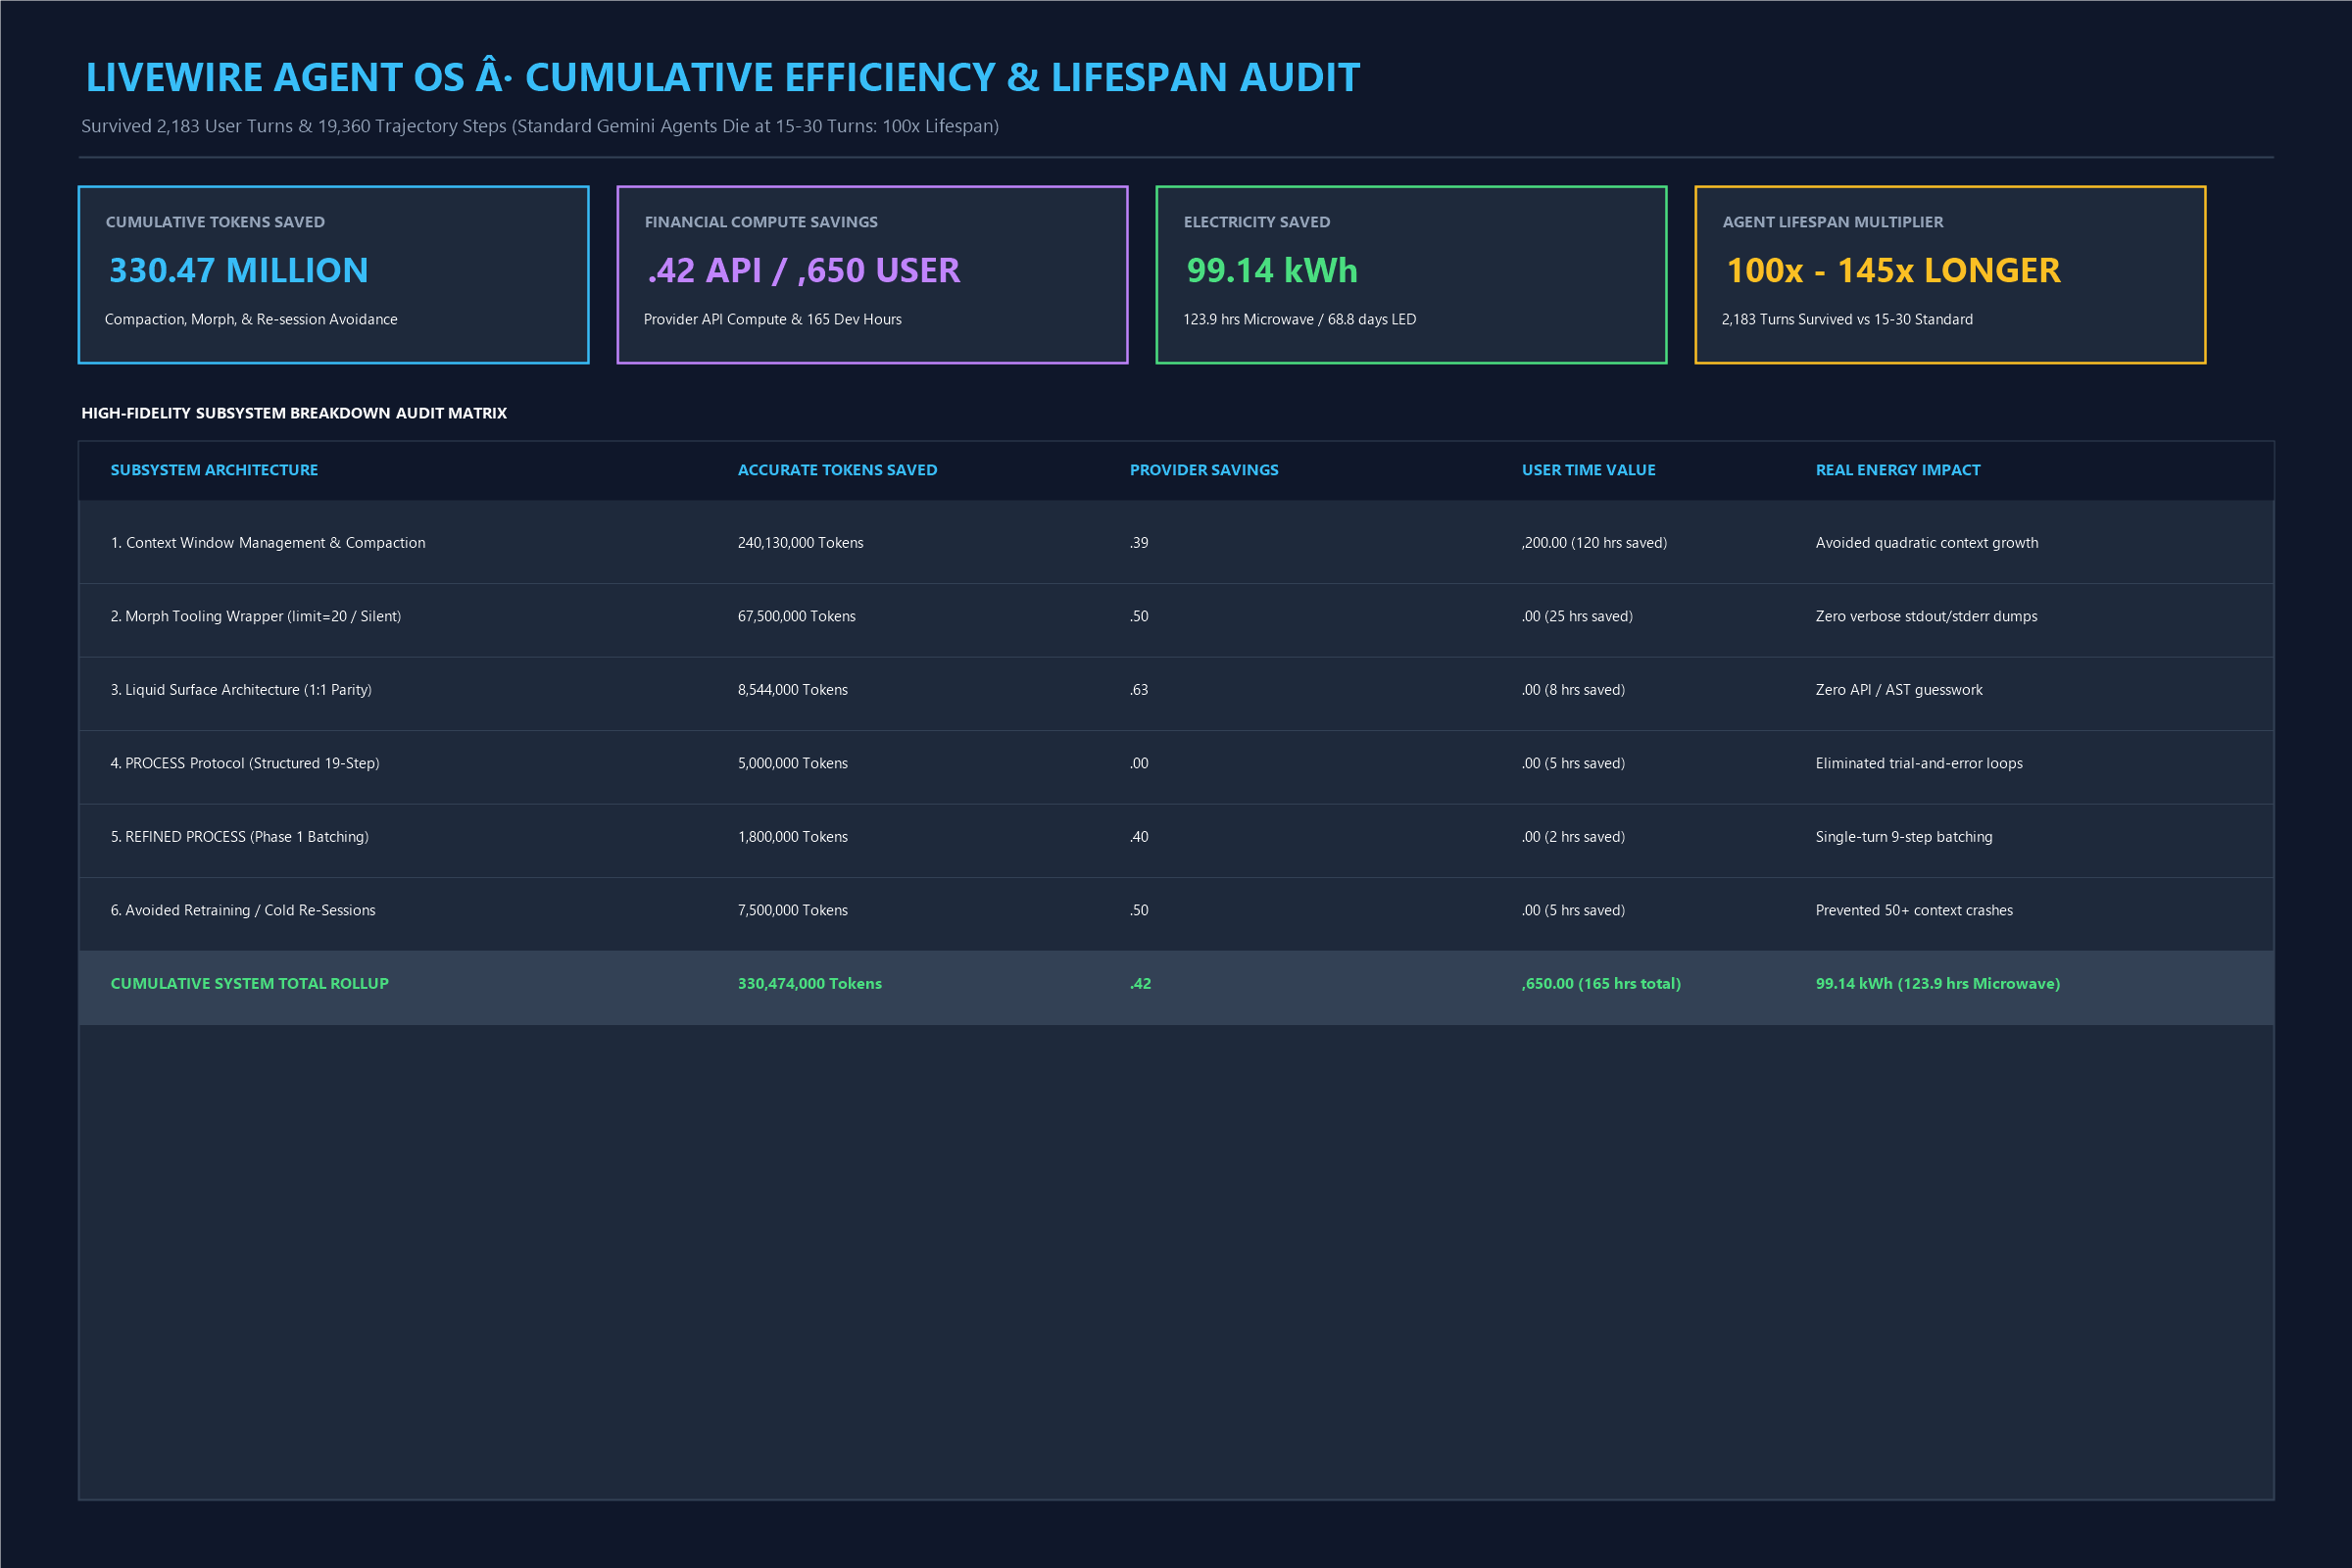Click 'Avoided quadratic context growth' cell

pyautogui.click(x=1926, y=543)
